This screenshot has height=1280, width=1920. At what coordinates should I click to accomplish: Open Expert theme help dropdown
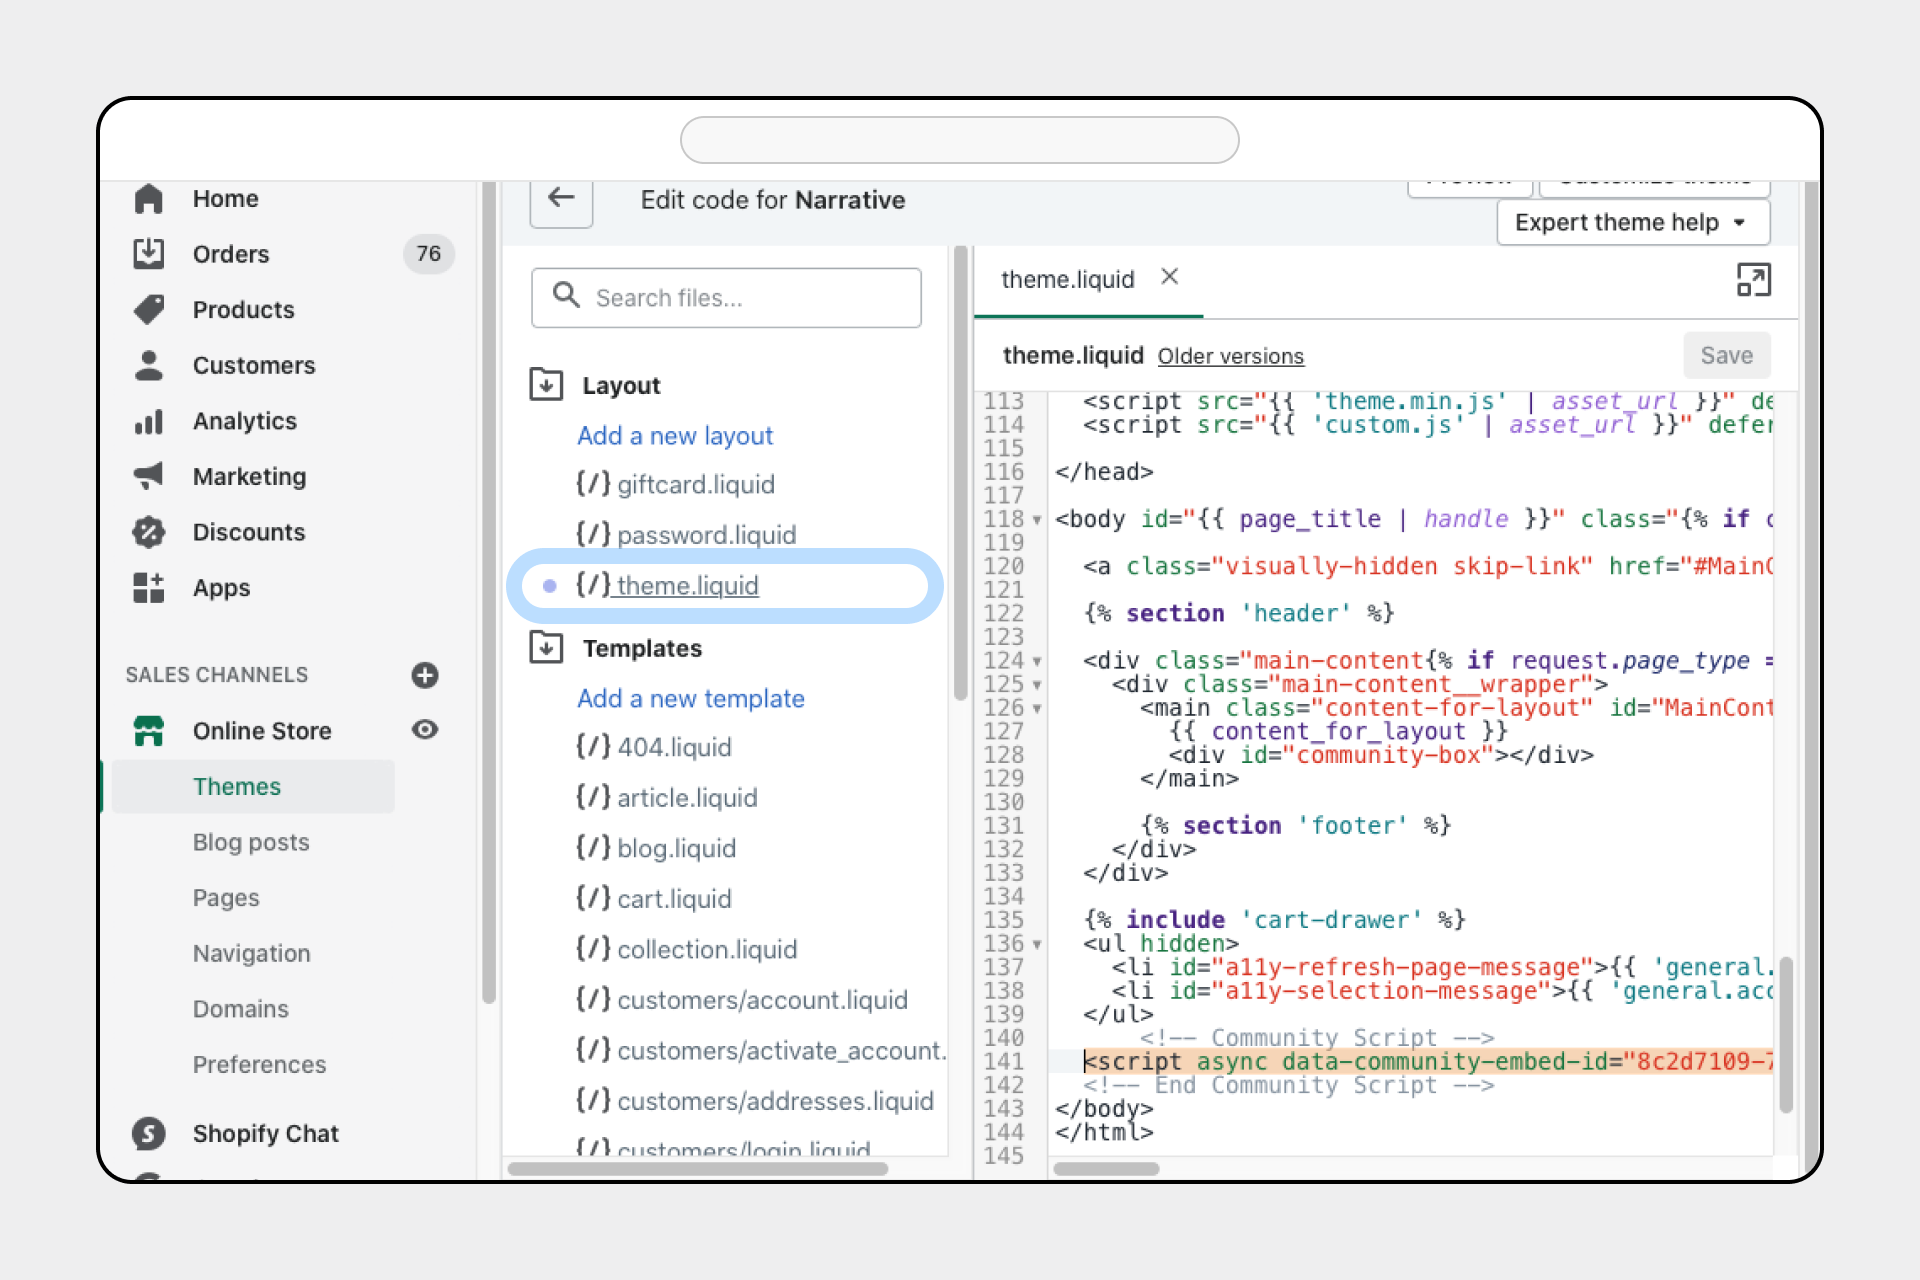point(1633,222)
